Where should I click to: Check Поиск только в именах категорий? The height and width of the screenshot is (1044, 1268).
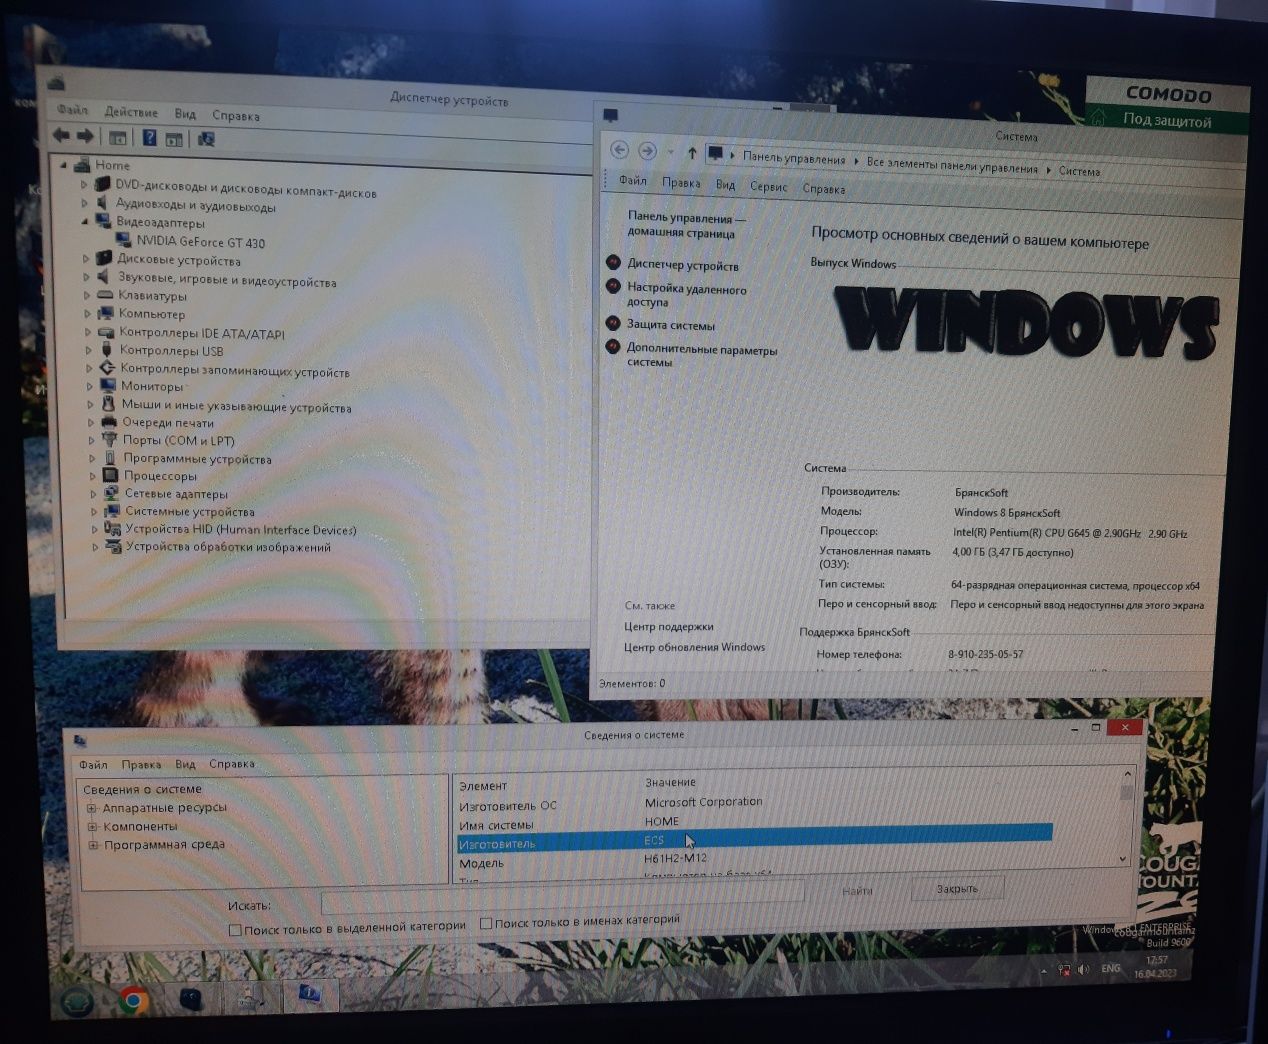coord(486,923)
